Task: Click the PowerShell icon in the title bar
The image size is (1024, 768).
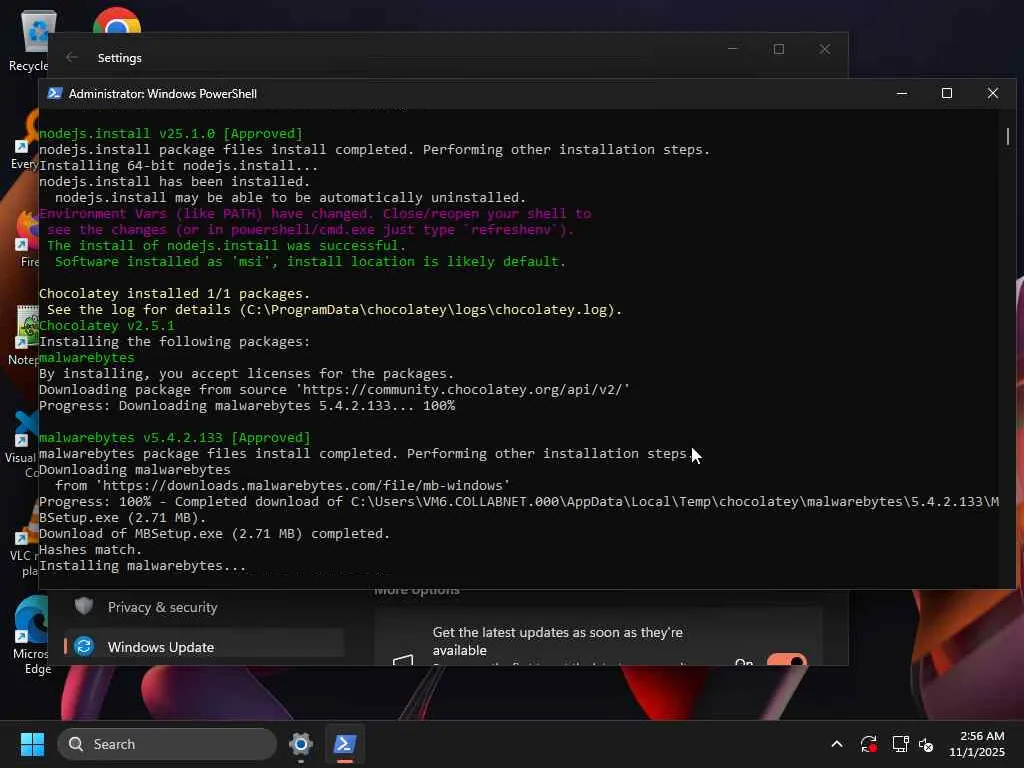Action: click(x=55, y=93)
